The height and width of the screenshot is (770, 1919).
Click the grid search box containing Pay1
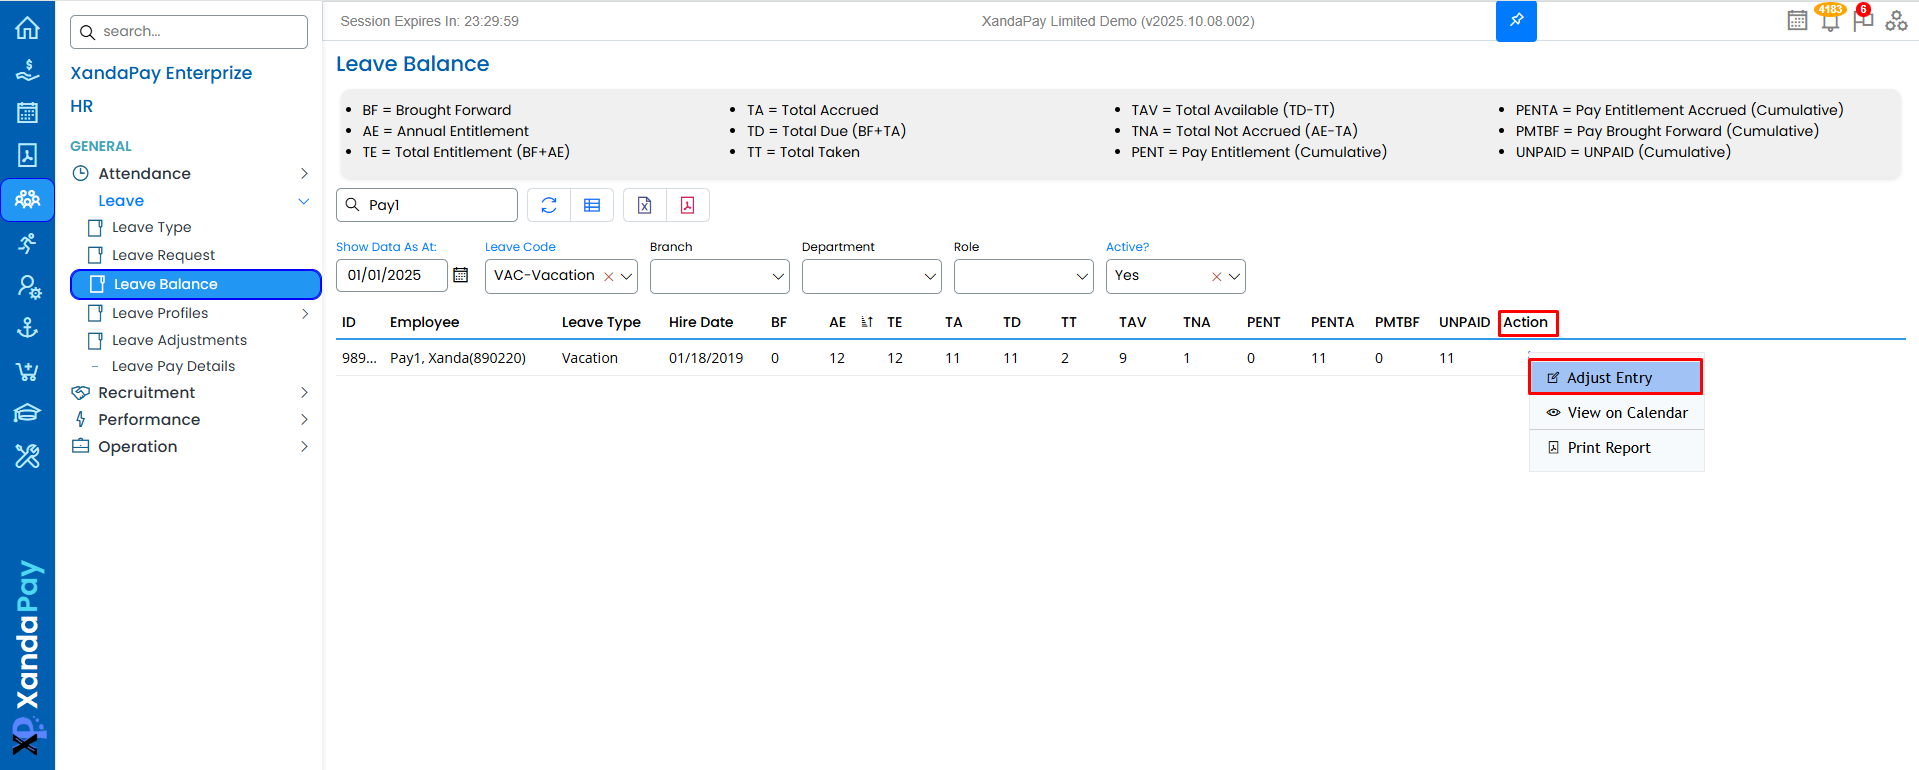427,205
